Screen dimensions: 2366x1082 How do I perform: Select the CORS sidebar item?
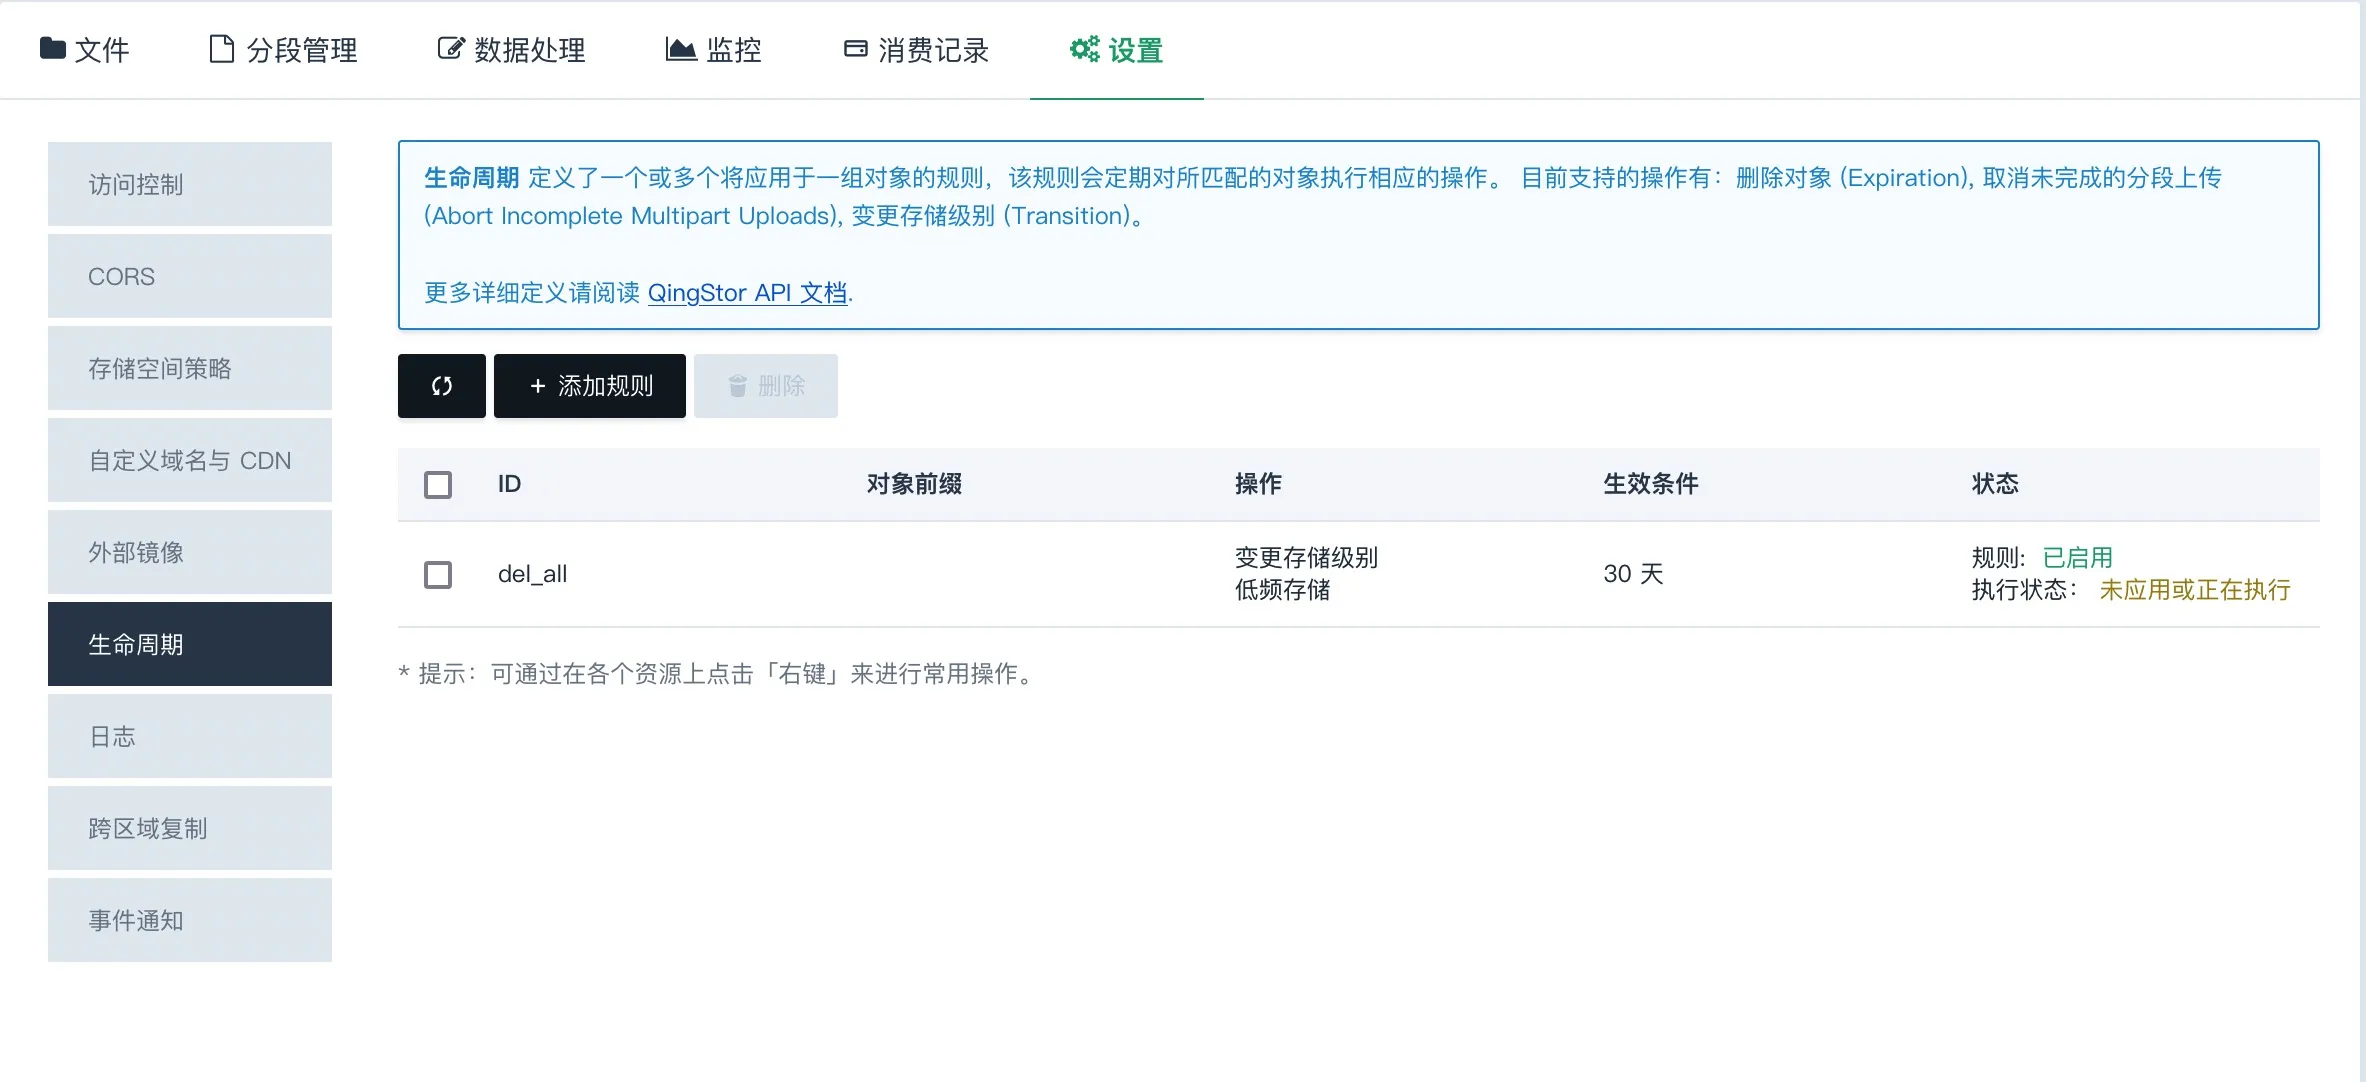[x=190, y=276]
